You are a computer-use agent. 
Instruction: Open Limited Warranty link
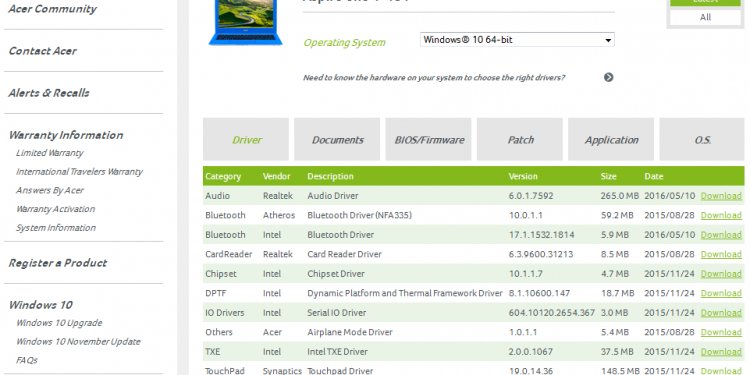[50, 153]
